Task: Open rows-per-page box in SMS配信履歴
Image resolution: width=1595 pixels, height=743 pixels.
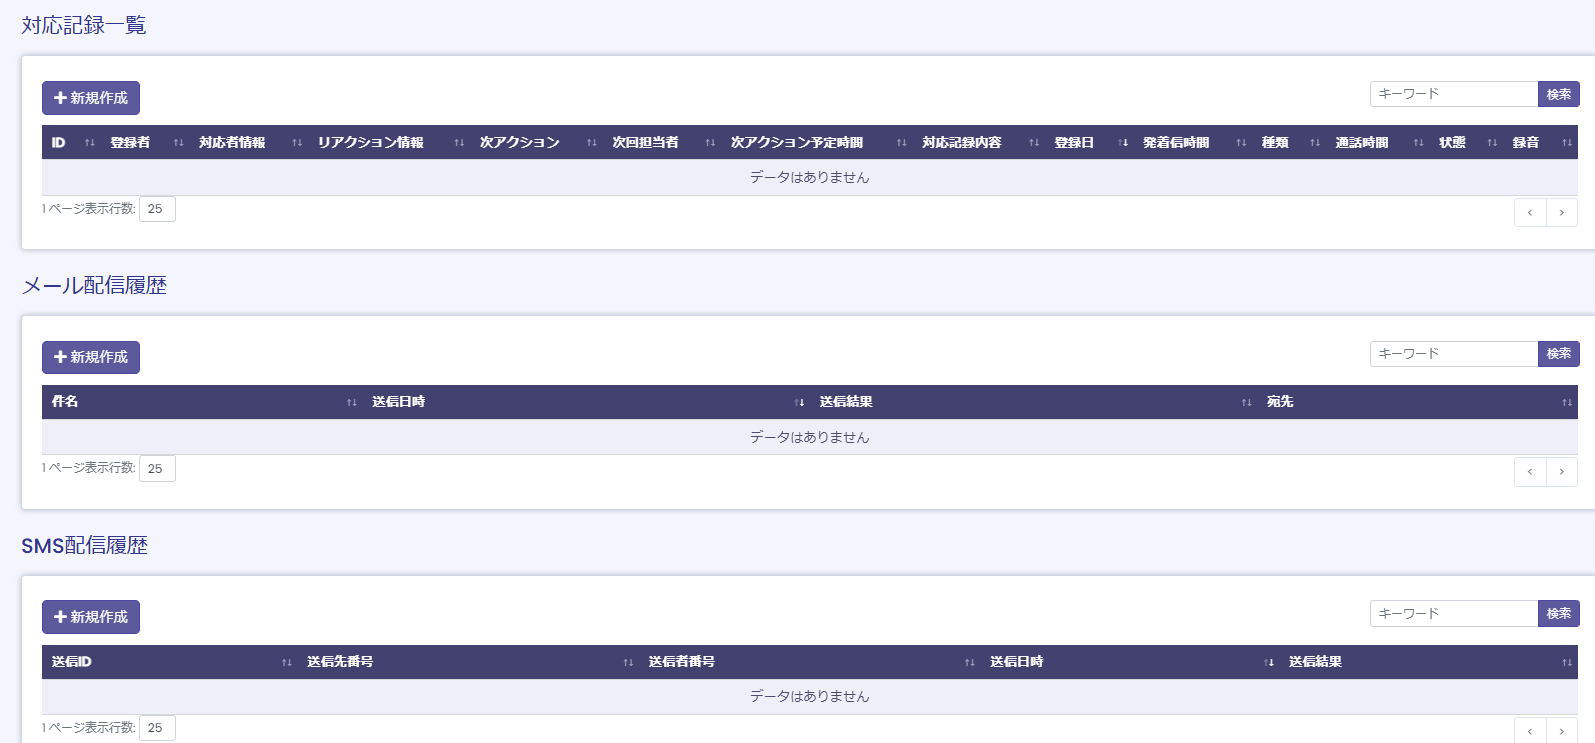Action: (x=157, y=728)
